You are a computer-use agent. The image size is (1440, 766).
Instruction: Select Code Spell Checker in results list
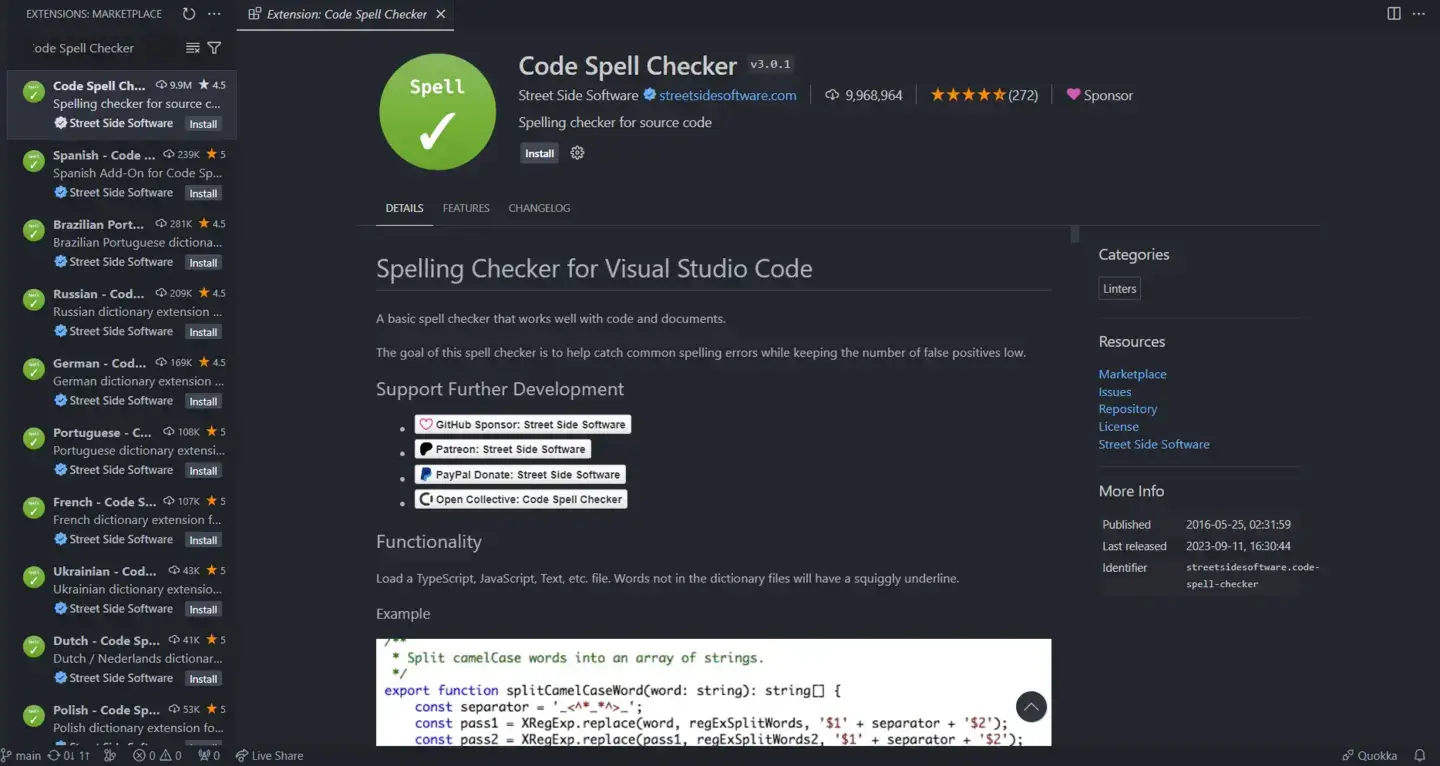coord(122,104)
